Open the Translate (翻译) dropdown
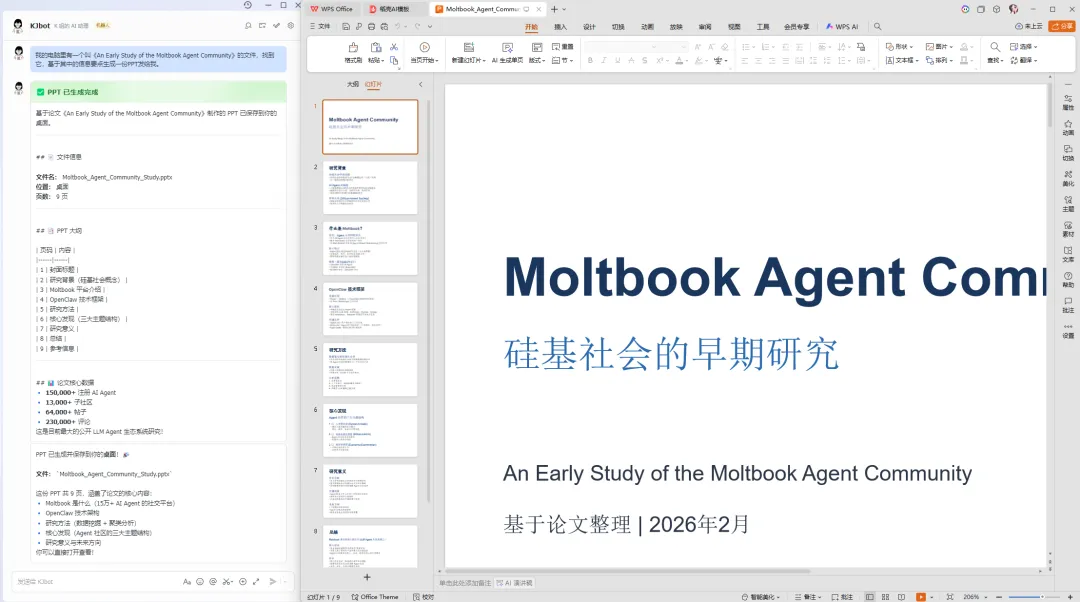Screen dimensions: 1080x602 1024,61
